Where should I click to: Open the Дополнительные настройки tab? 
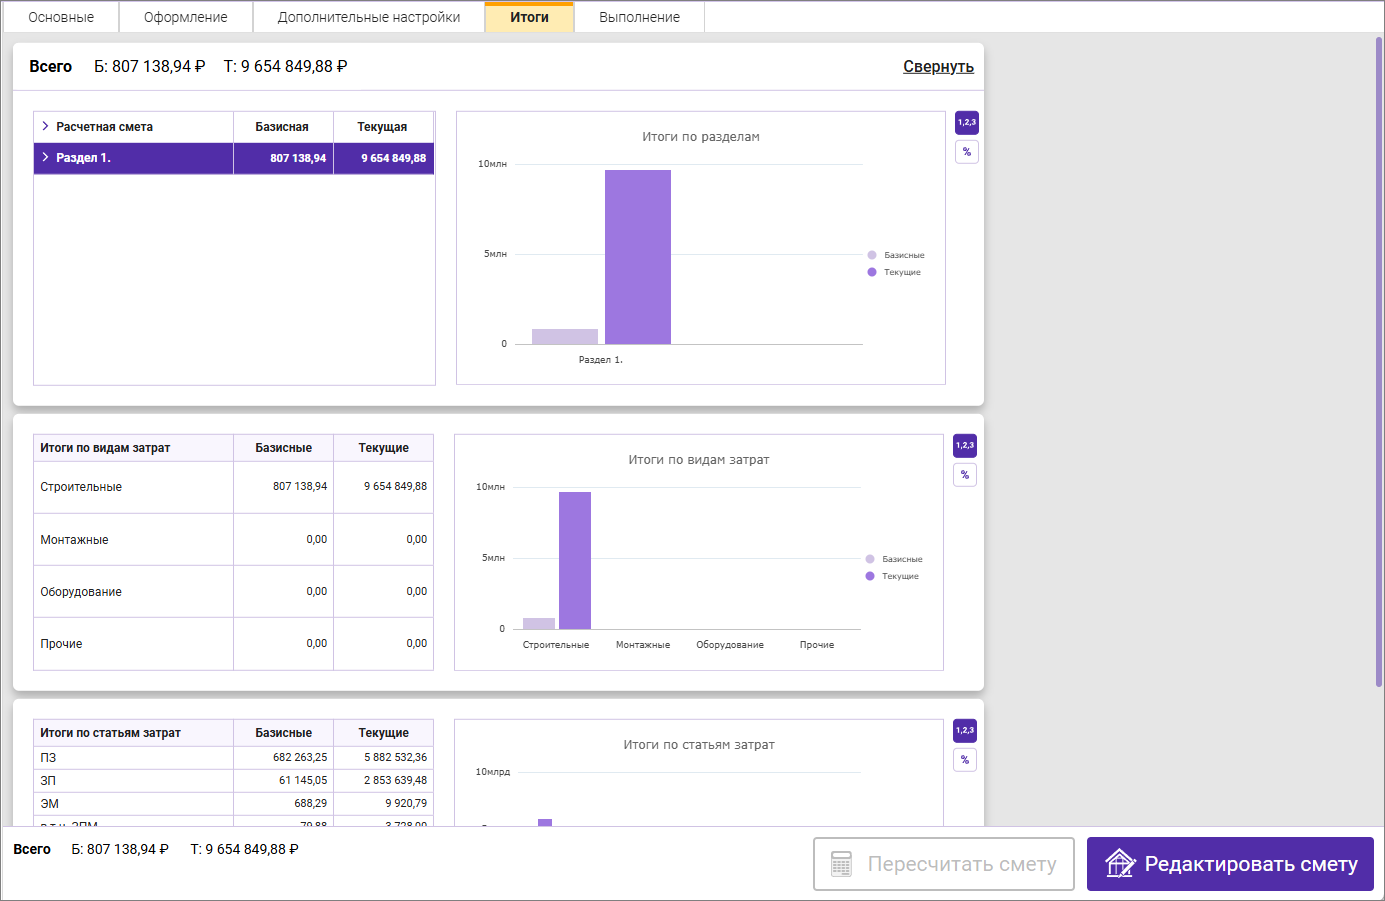[368, 17]
